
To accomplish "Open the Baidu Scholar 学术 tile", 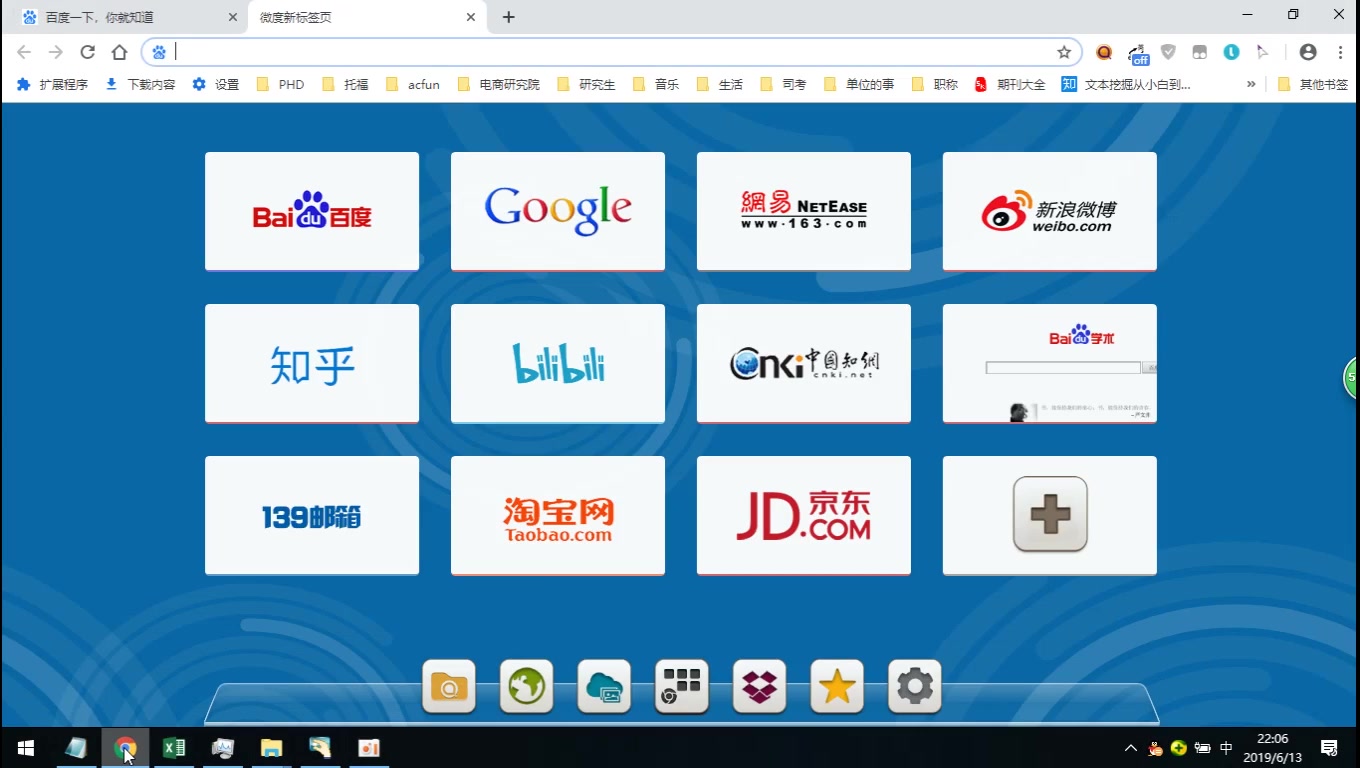I will pos(1050,363).
